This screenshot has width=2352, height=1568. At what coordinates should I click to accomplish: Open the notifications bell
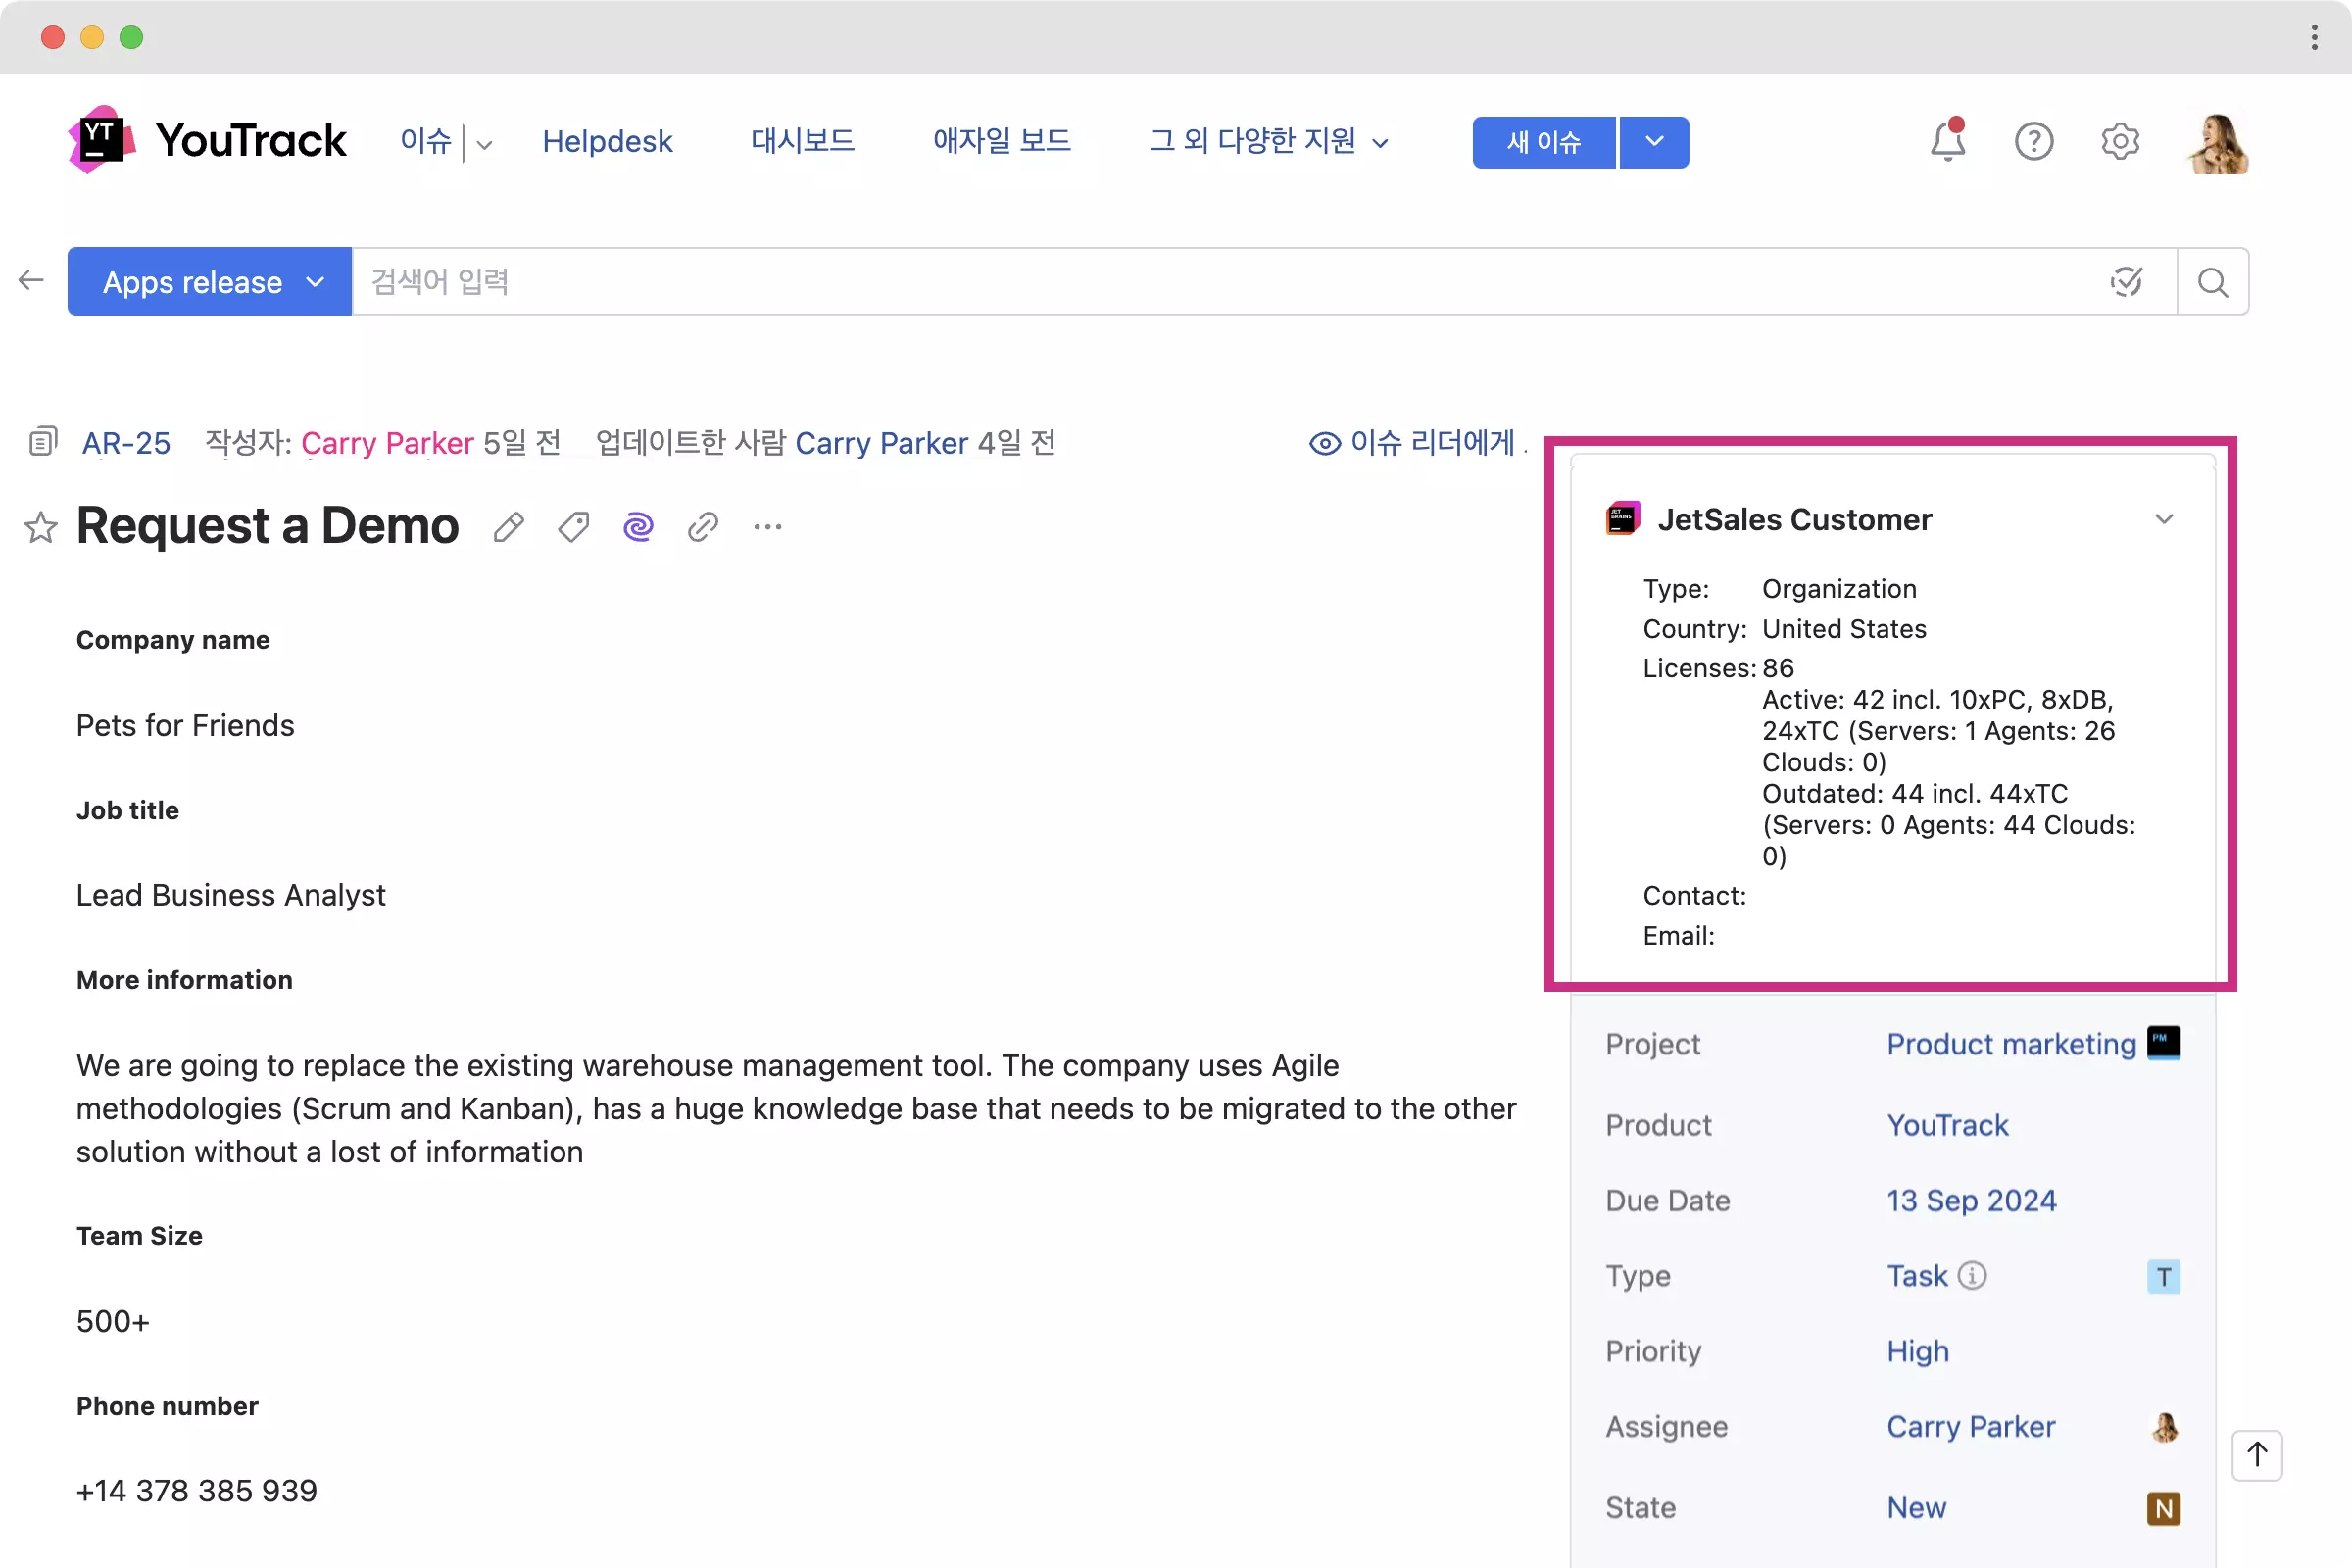point(1946,141)
